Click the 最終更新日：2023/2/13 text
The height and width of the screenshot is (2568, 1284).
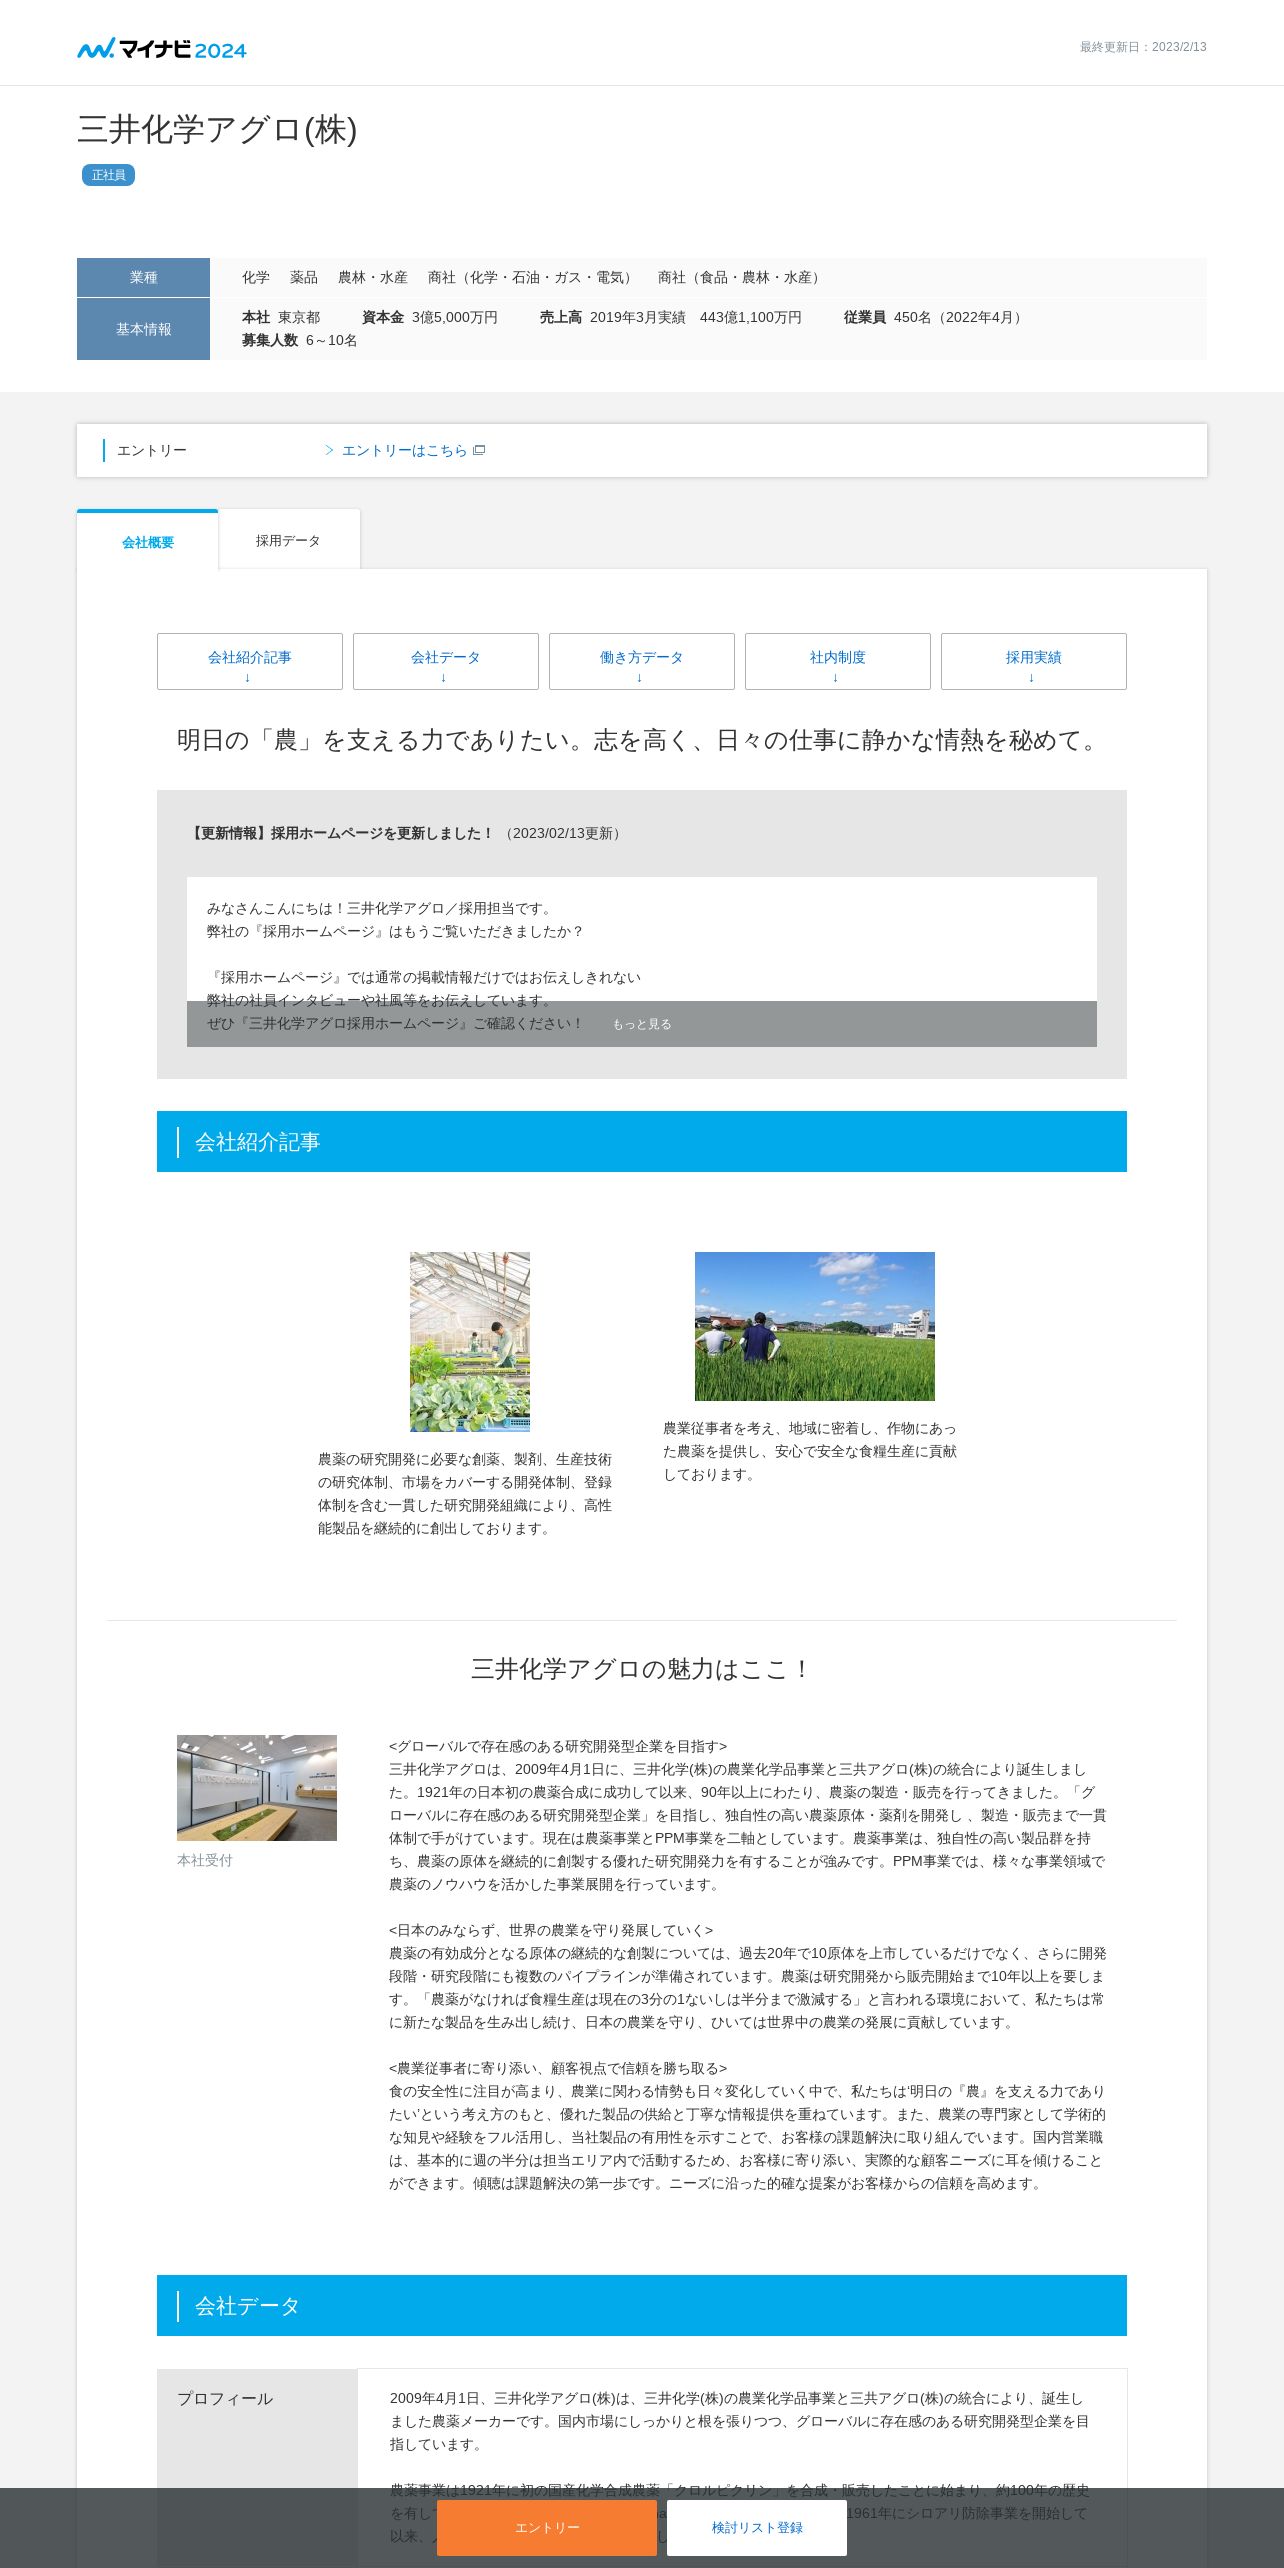pyautogui.click(x=1143, y=47)
